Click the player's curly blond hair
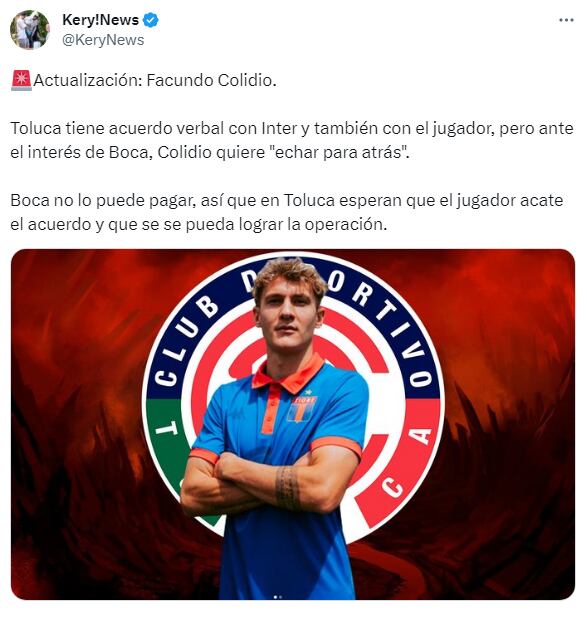Viewport: 587px width, 621px height. (289, 276)
